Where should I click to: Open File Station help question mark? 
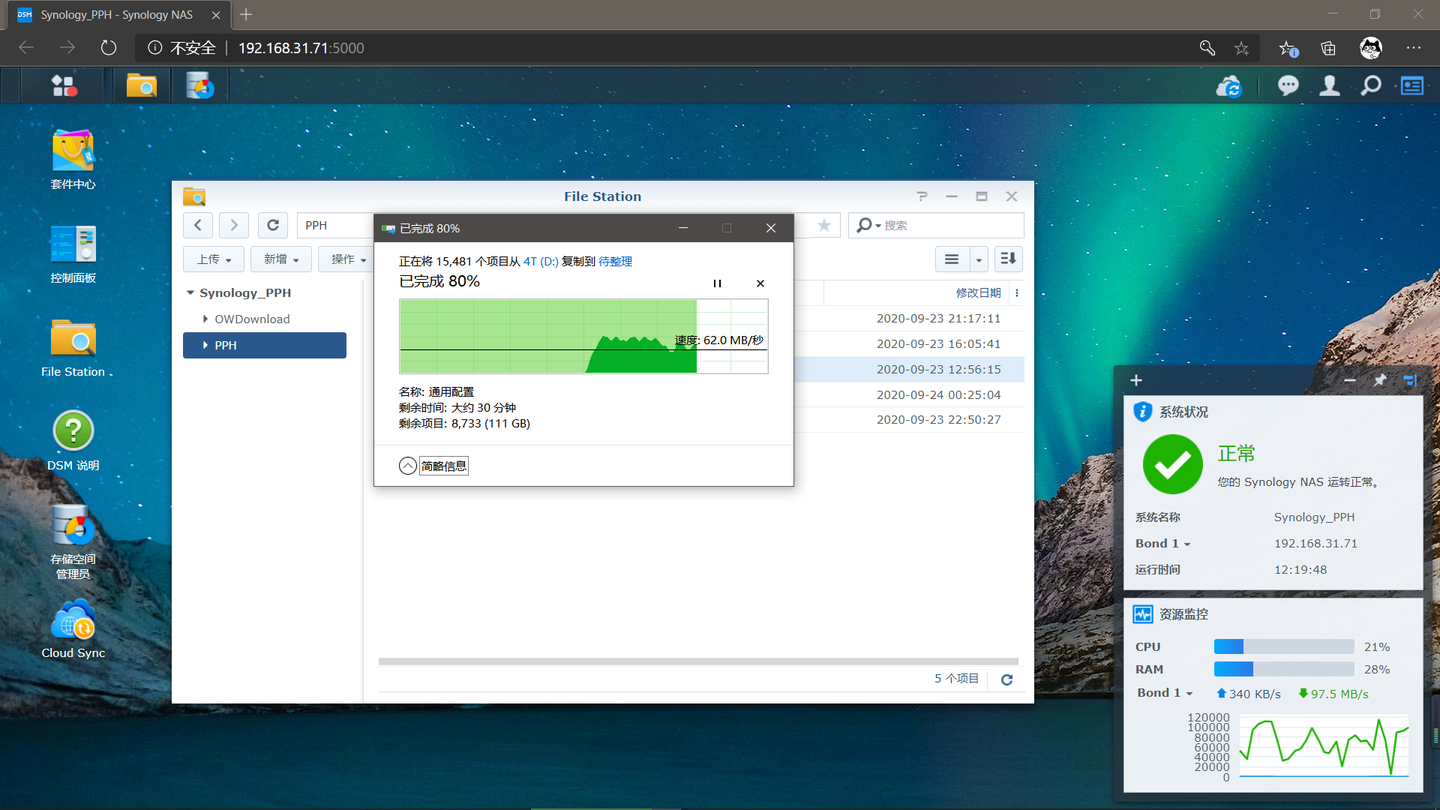click(922, 196)
